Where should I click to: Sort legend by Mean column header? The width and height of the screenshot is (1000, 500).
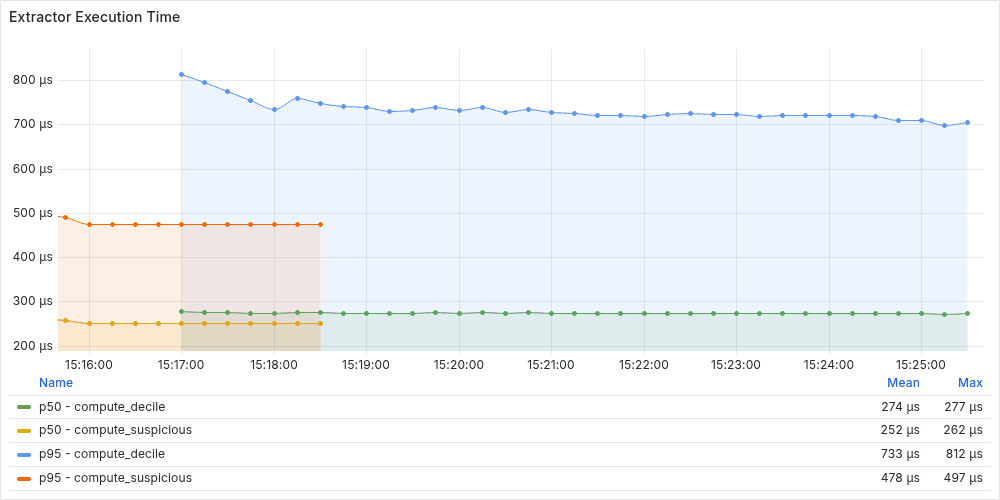903,383
